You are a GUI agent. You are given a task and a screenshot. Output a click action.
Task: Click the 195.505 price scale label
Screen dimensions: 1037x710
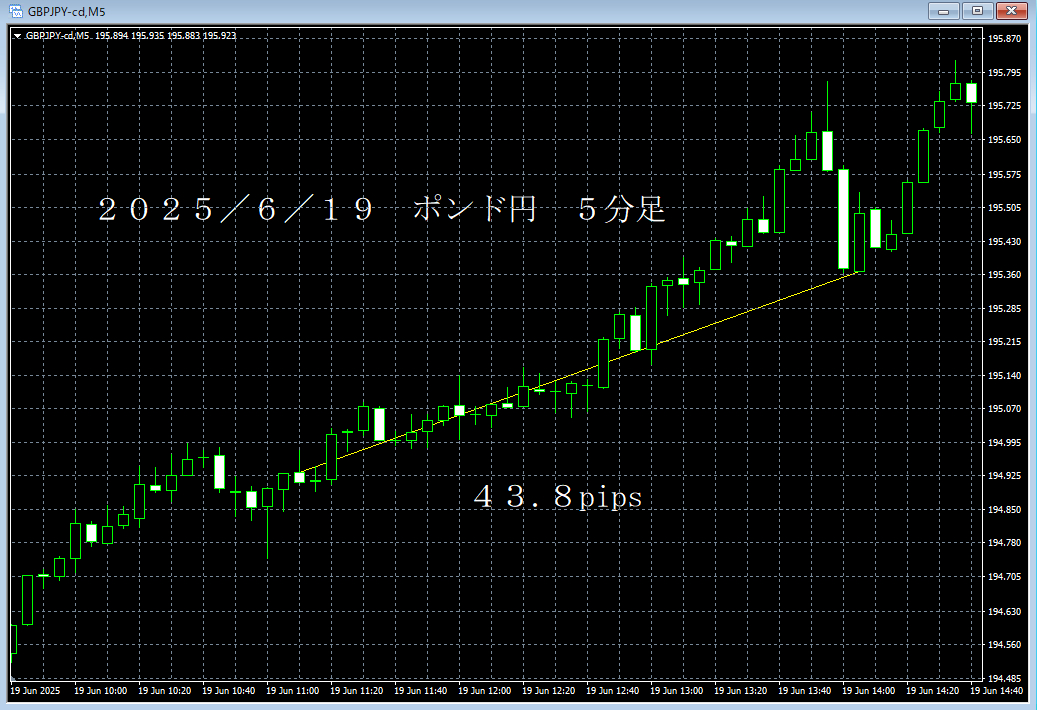click(1004, 208)
